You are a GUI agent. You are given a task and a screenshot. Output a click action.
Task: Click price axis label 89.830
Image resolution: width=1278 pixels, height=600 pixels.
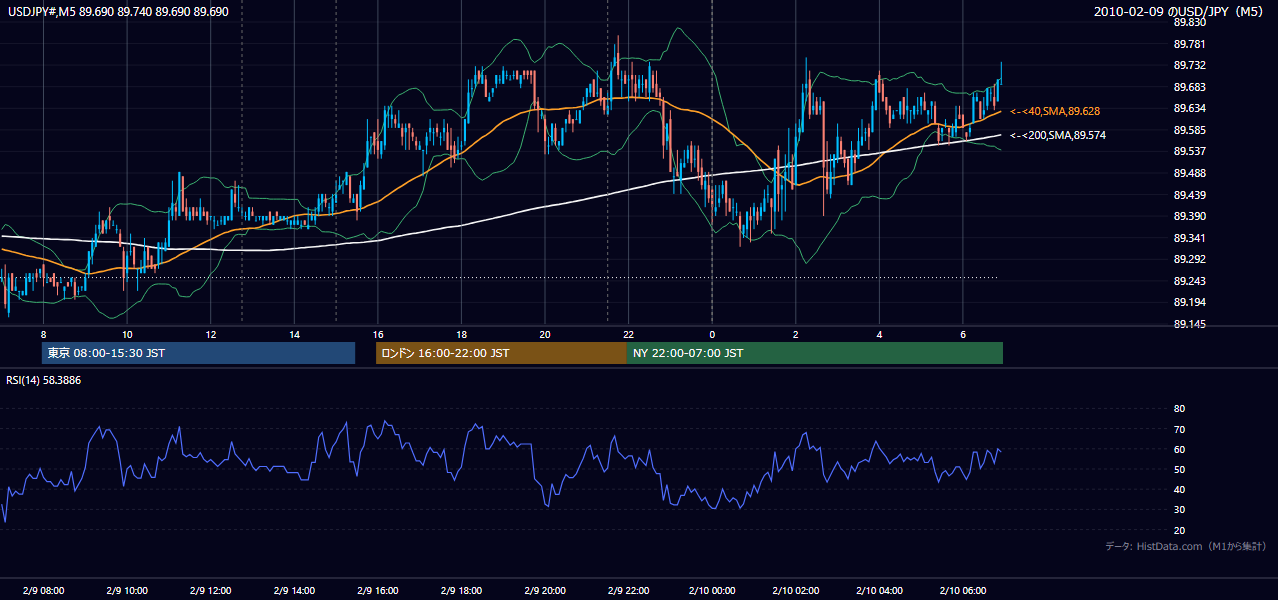1190,22
